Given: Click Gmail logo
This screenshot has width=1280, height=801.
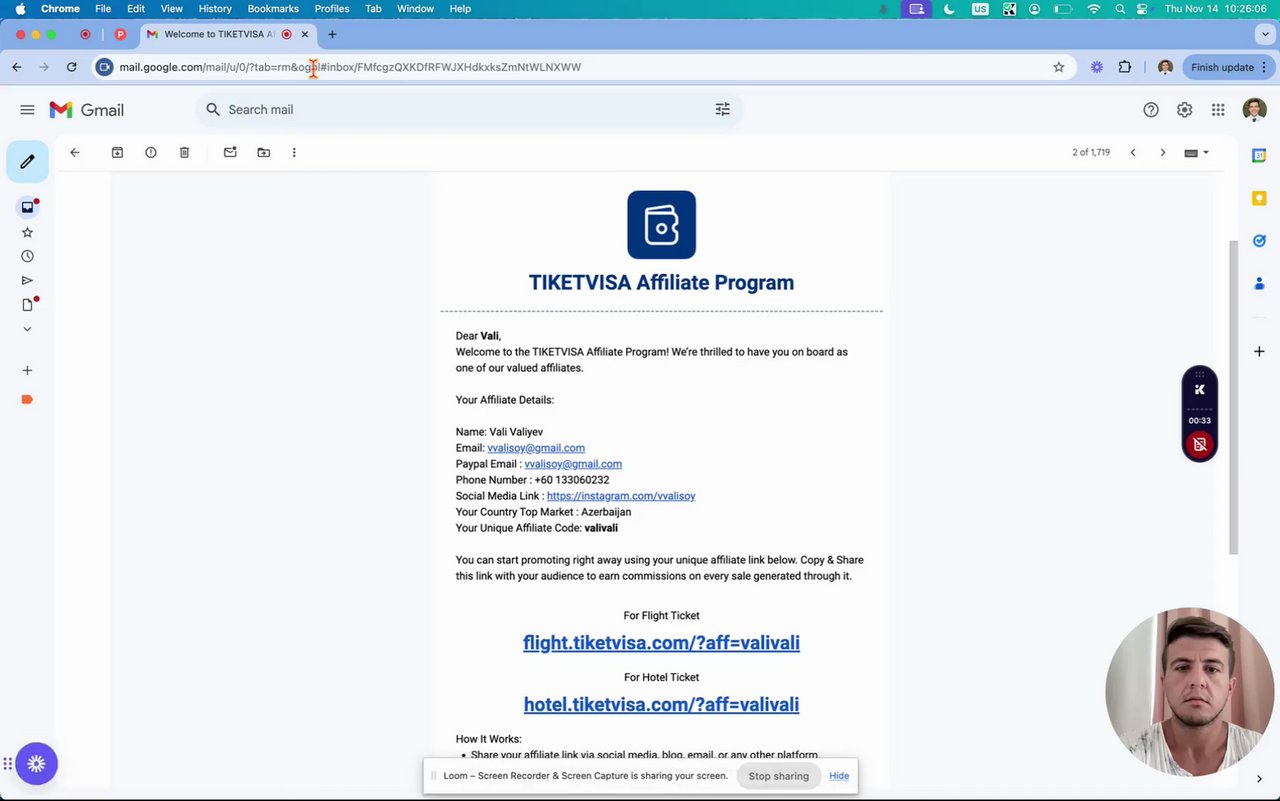Looking at the screenshot, I should (x=86, y=110).
